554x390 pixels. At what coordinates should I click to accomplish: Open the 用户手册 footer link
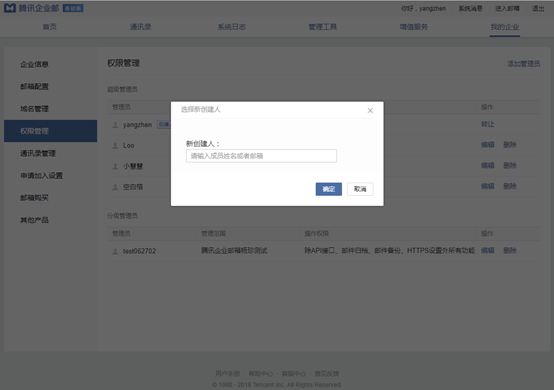[228, 373]
